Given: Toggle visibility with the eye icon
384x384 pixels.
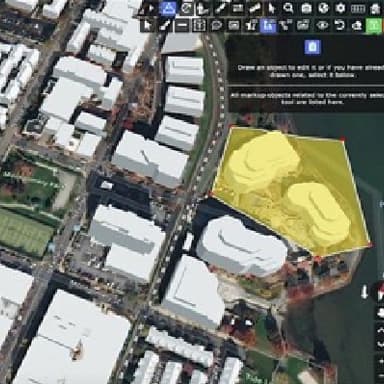Looking at the screenshot, I should pos(322,25).
